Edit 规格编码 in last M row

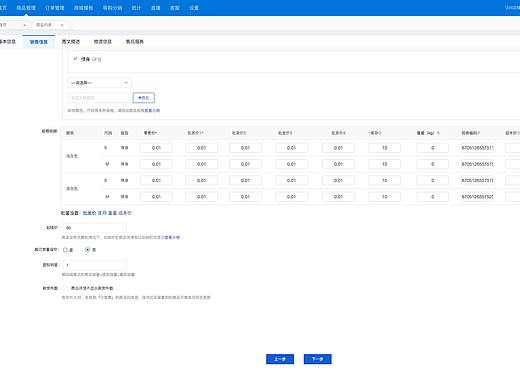coord(477,197)
